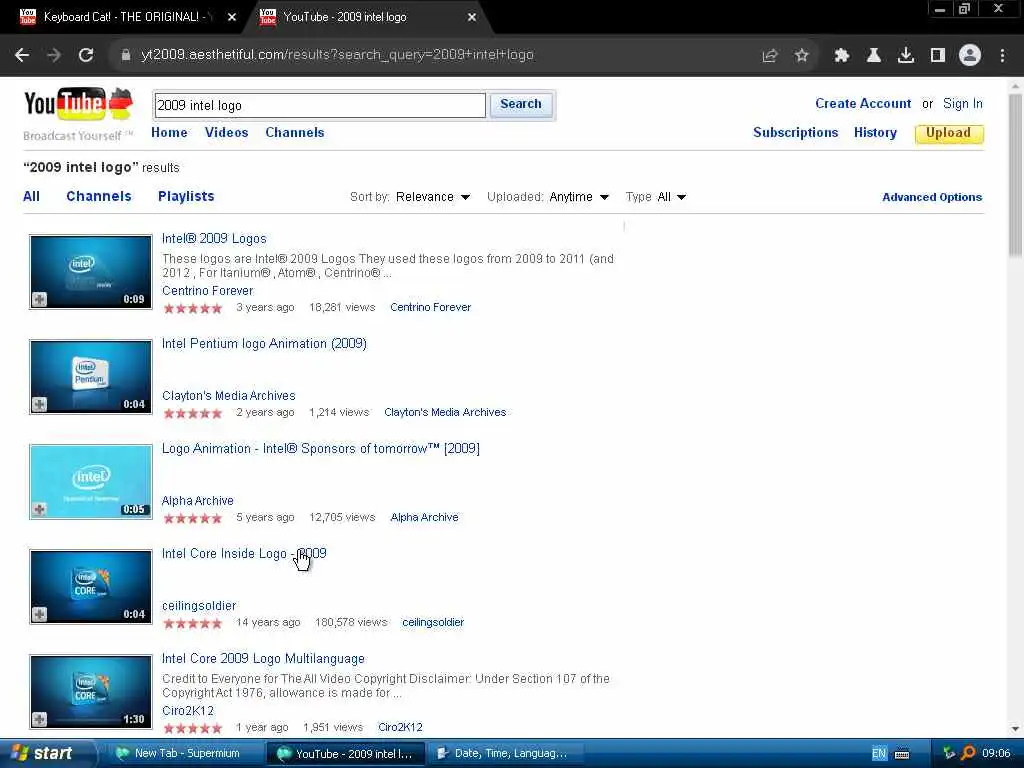
Task: Open Advanced Options
Action: [x=932, y=197]
